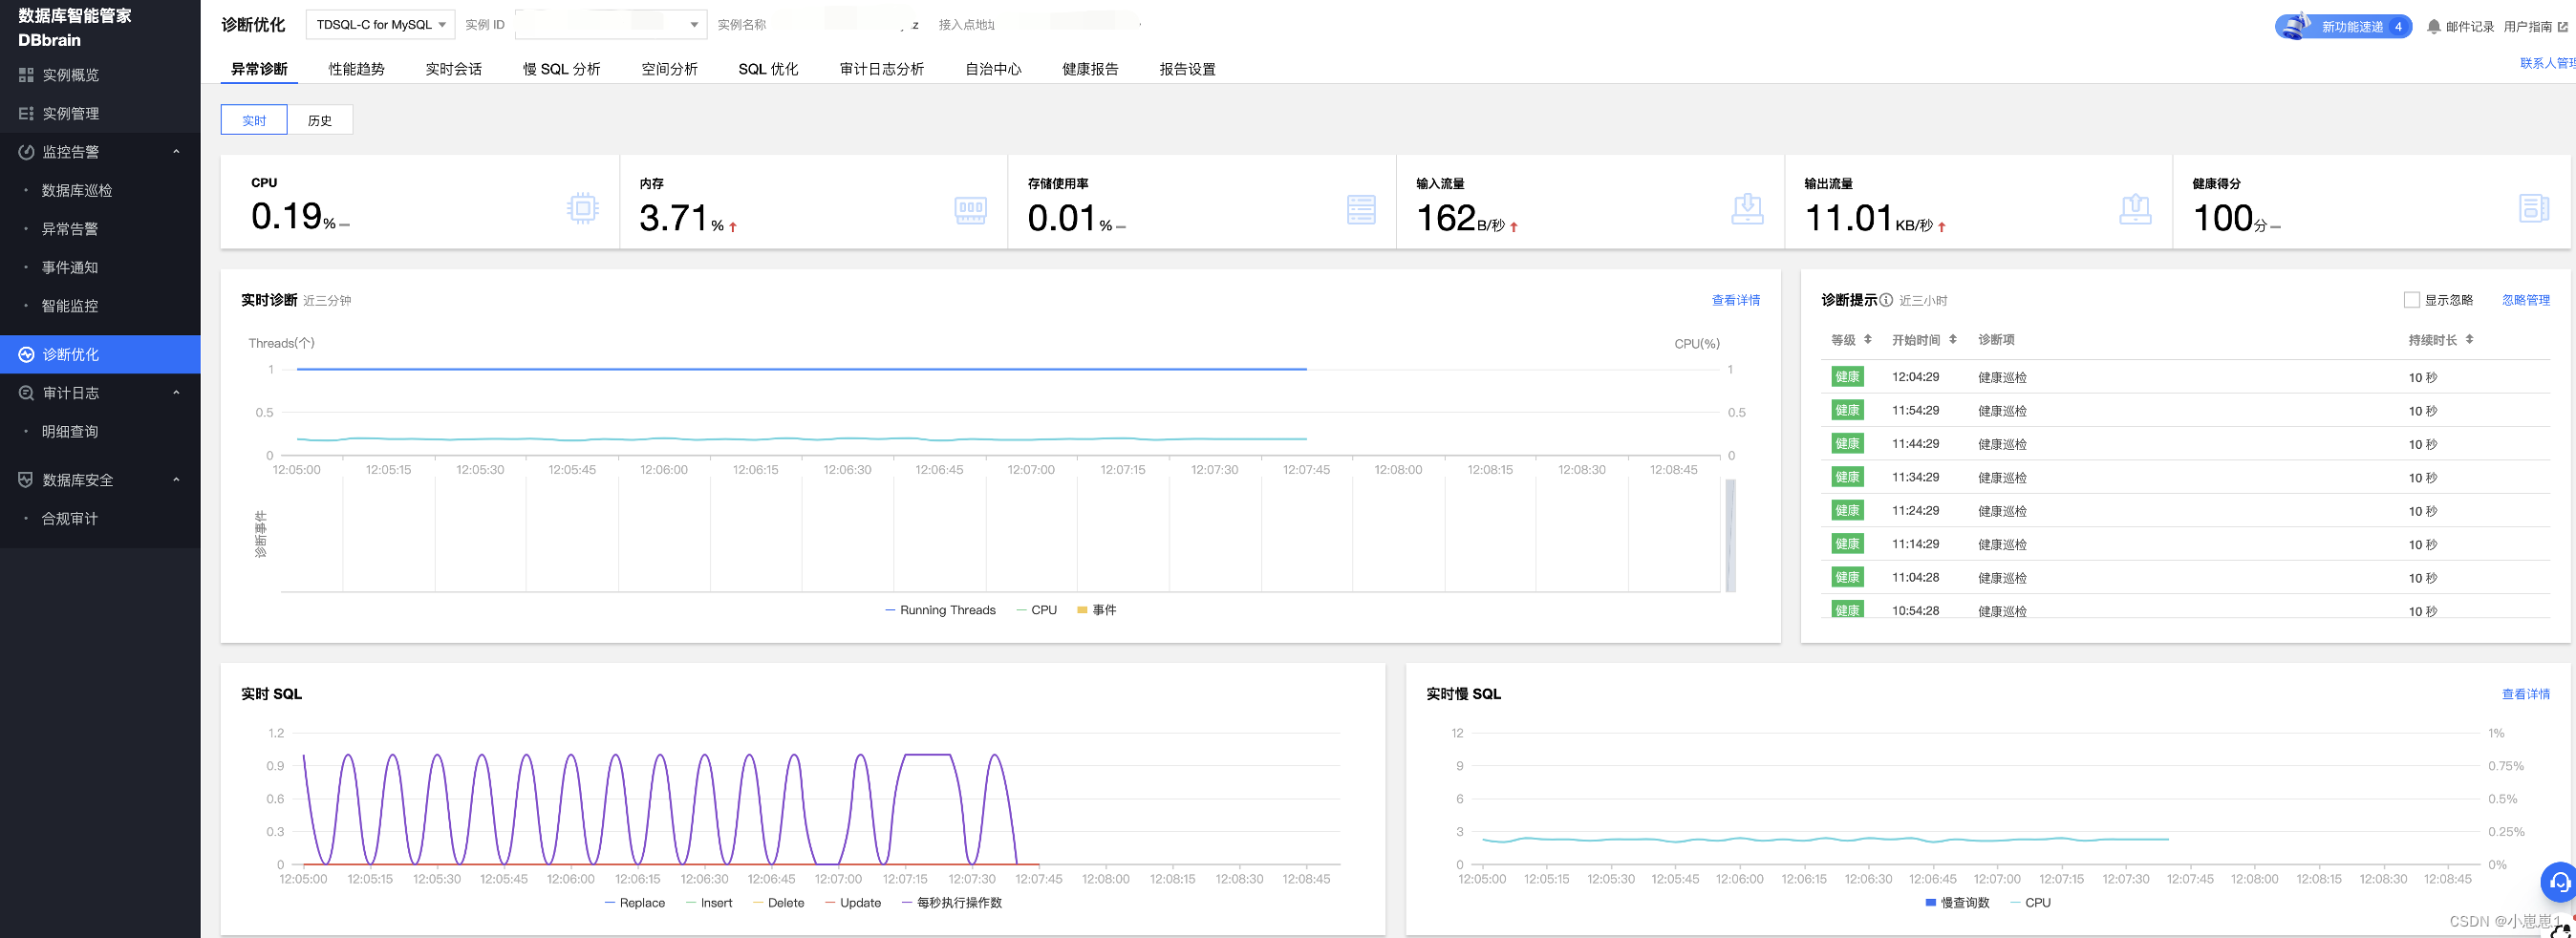Image resolution: width=2576 pixels, height=938 pixels.
Task: Click the 新功能速递 rocket banner
Action: tap(2344, 26)
